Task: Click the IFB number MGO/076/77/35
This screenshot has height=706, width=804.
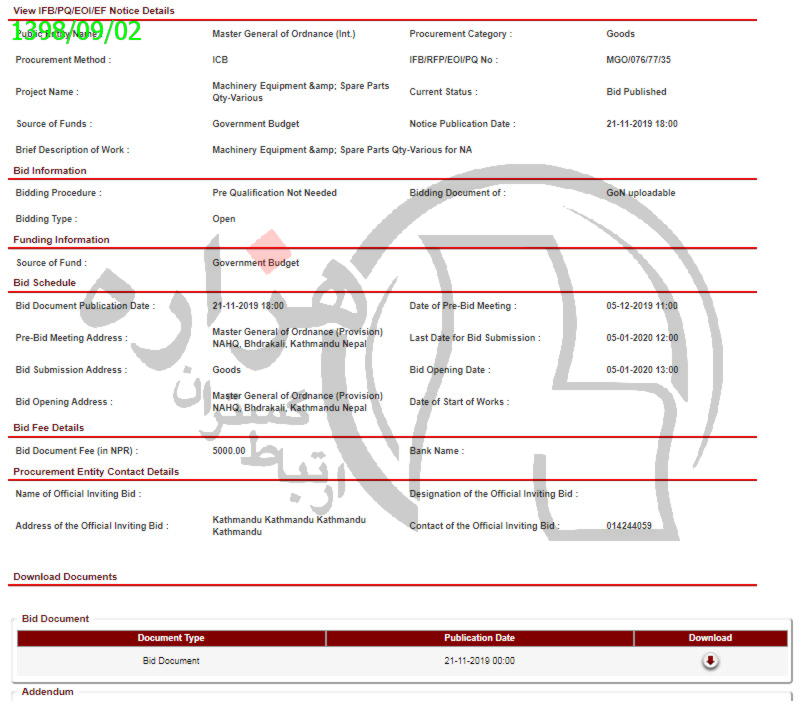Action: (639, 60)
